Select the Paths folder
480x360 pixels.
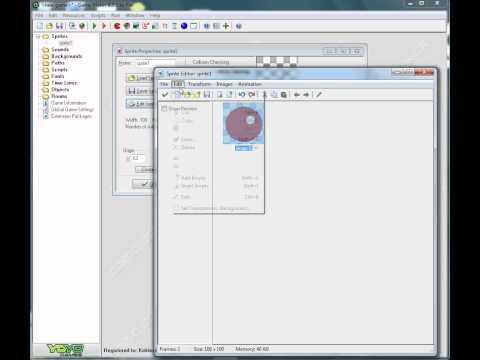point(58,63)
